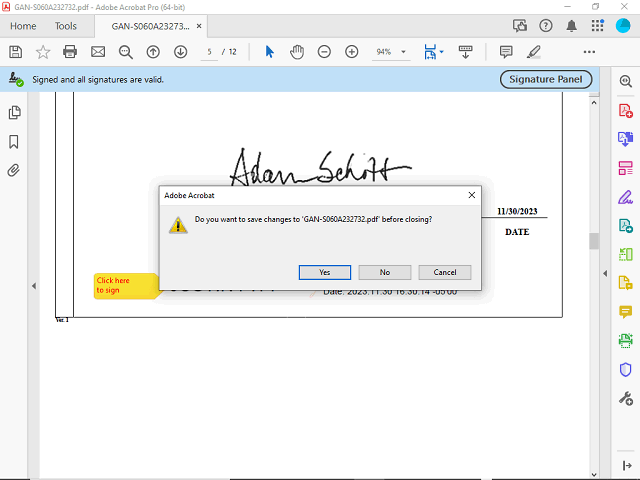This screenshot has width=640, height=480.
Task: Open the notifications bell
Action: [571, 26]
